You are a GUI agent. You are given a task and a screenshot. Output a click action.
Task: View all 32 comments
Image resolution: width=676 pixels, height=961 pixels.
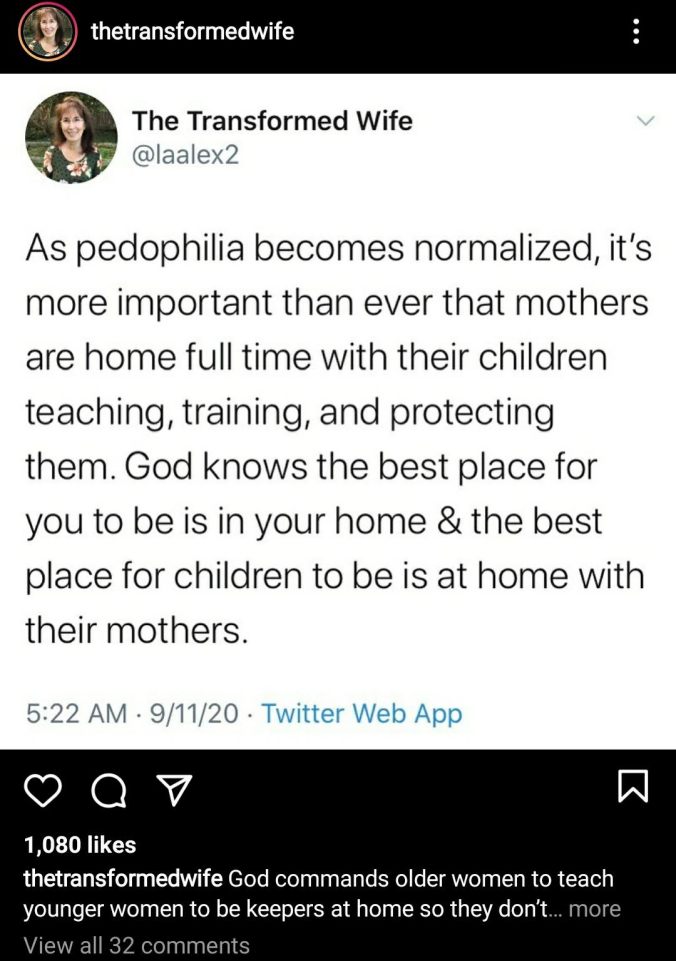pos(136,944)
